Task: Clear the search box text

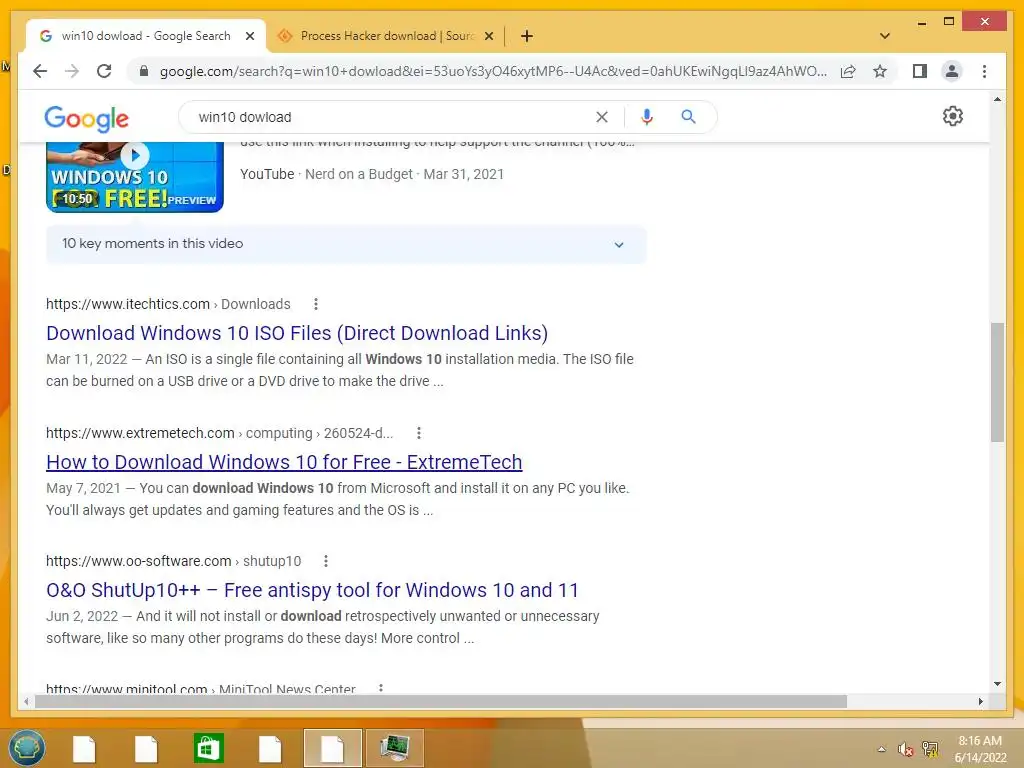Action: [x=601, y=117]
